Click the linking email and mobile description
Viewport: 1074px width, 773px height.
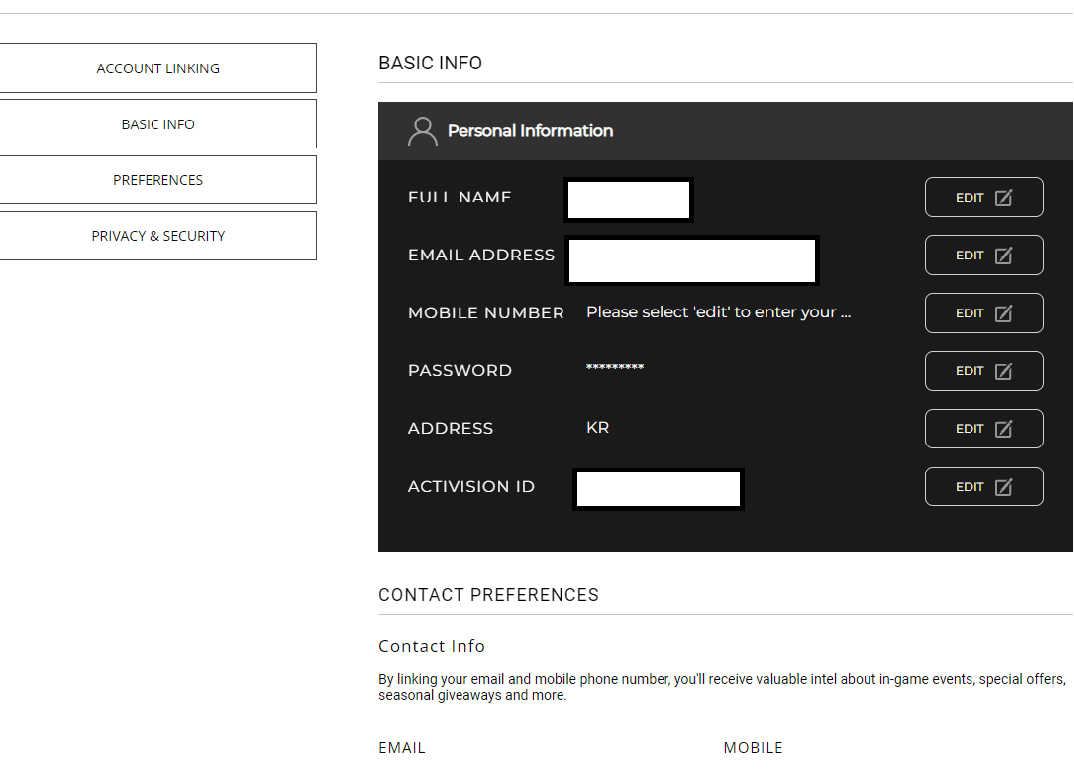click(x=722, y=687)
